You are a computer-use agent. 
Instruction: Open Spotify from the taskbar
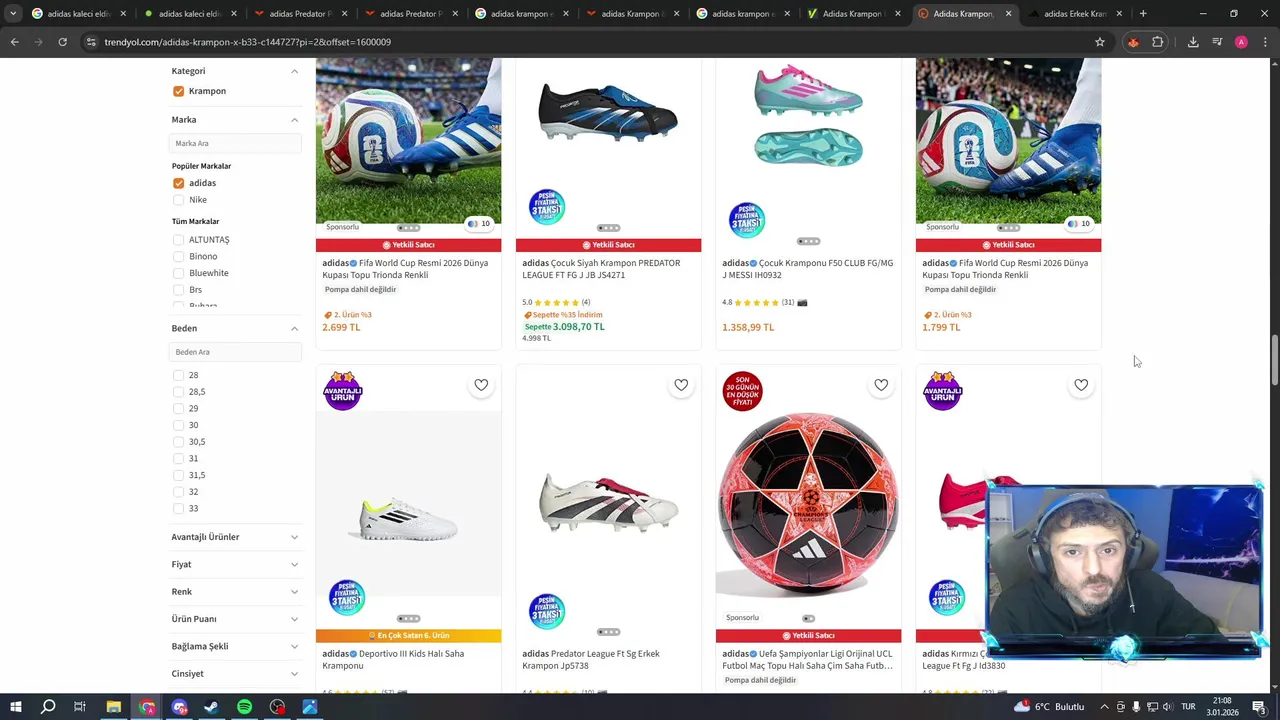click(x=245, y=707)
